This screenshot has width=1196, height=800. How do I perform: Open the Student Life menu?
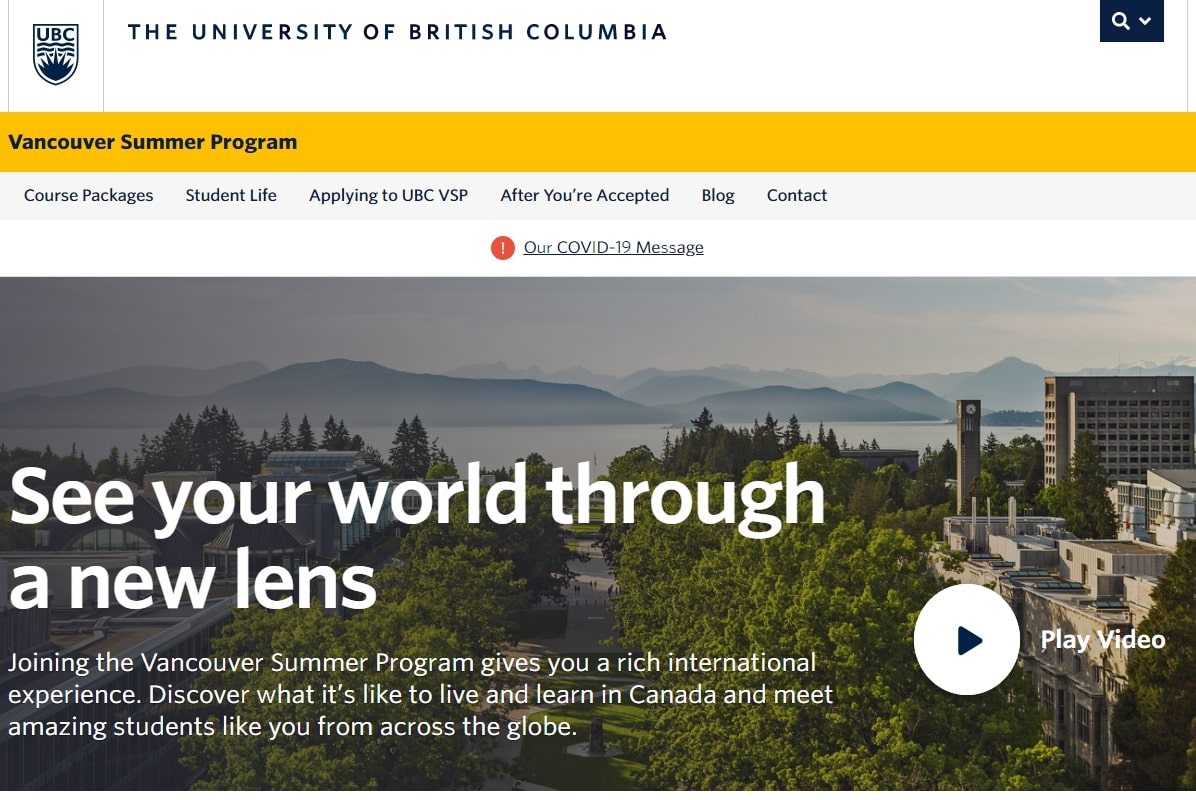click(x=231, y=195)
